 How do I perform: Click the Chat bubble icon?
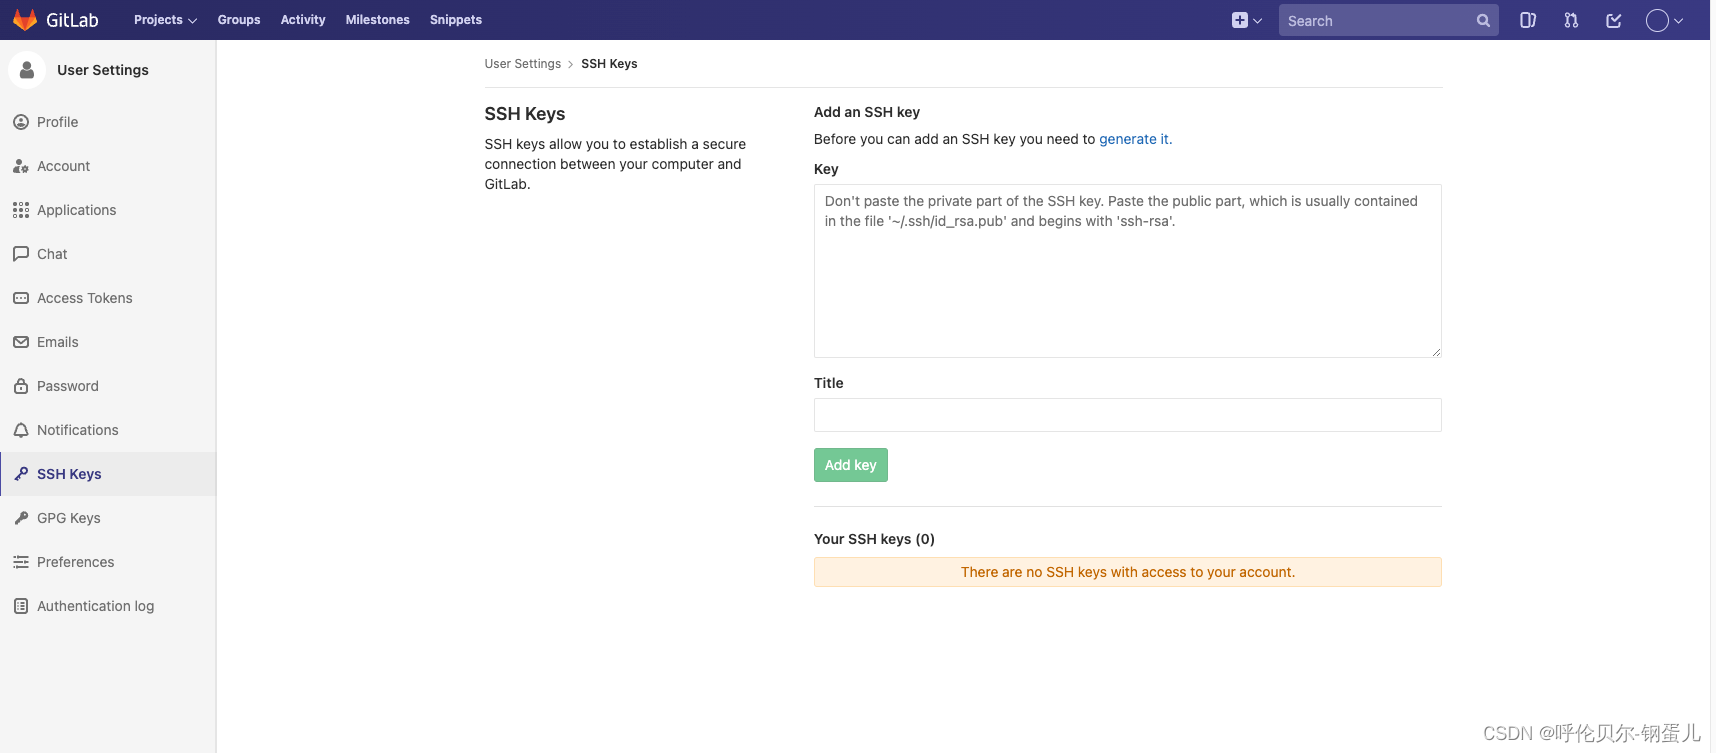(21, 254)
